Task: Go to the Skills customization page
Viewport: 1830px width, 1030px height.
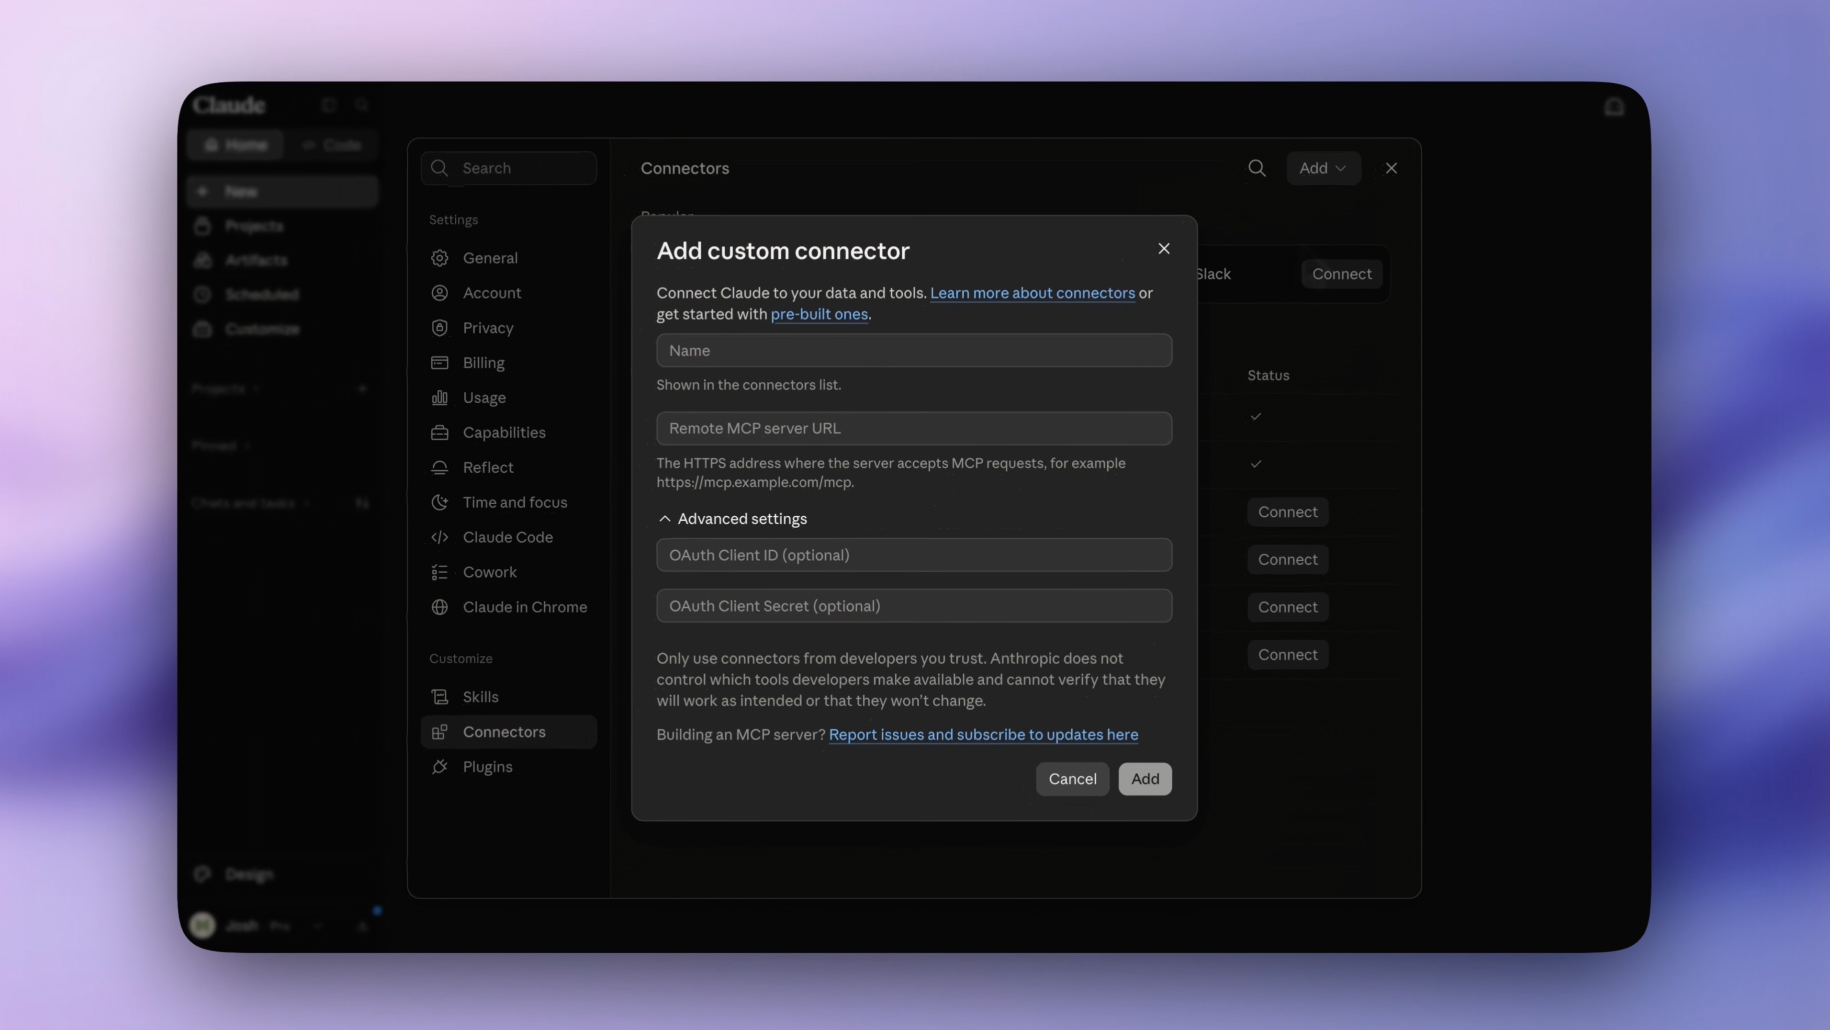Action: click(x=509, y=697)
